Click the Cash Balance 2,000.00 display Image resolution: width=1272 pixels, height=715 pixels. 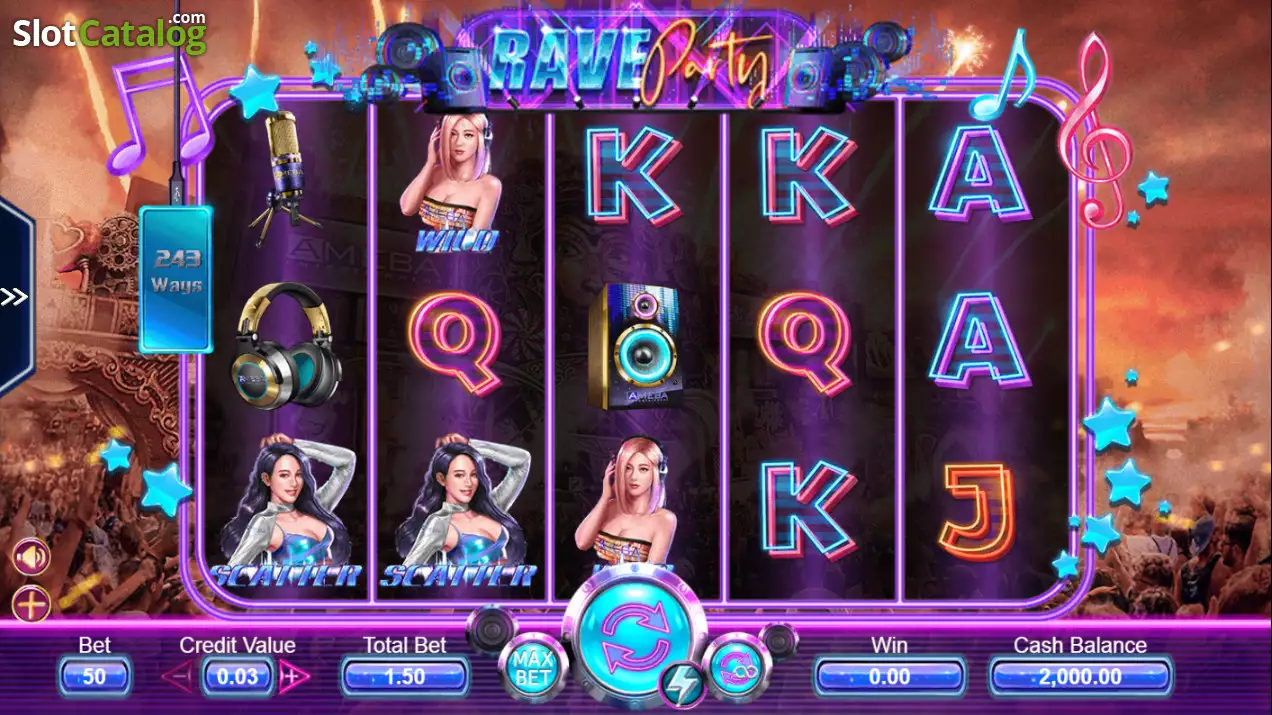(x=1080, y=677)
